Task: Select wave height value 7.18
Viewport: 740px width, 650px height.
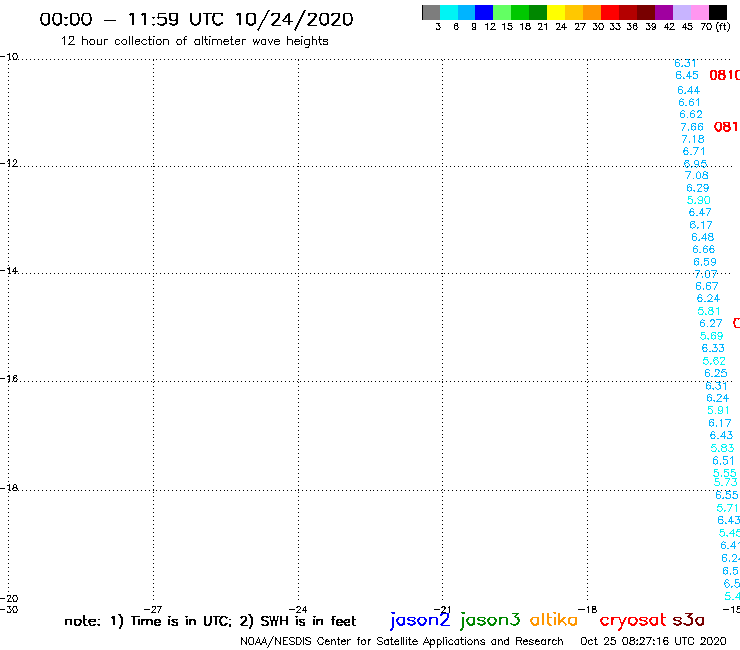Action: (693, 139)
